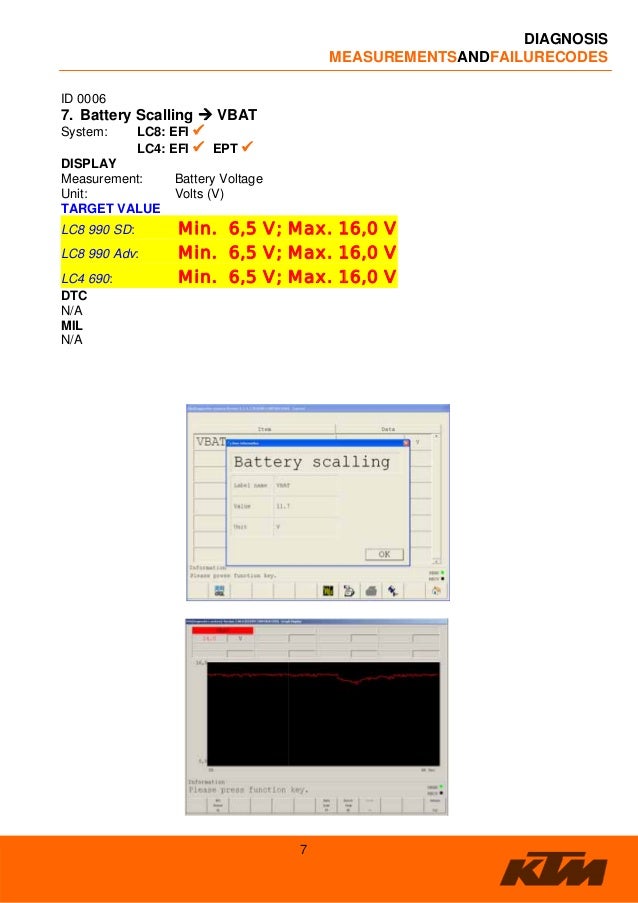Click the orange check mark after 'LC8: EFI'
This screenshot has width=638, height=903.
[x=199, y=130]
